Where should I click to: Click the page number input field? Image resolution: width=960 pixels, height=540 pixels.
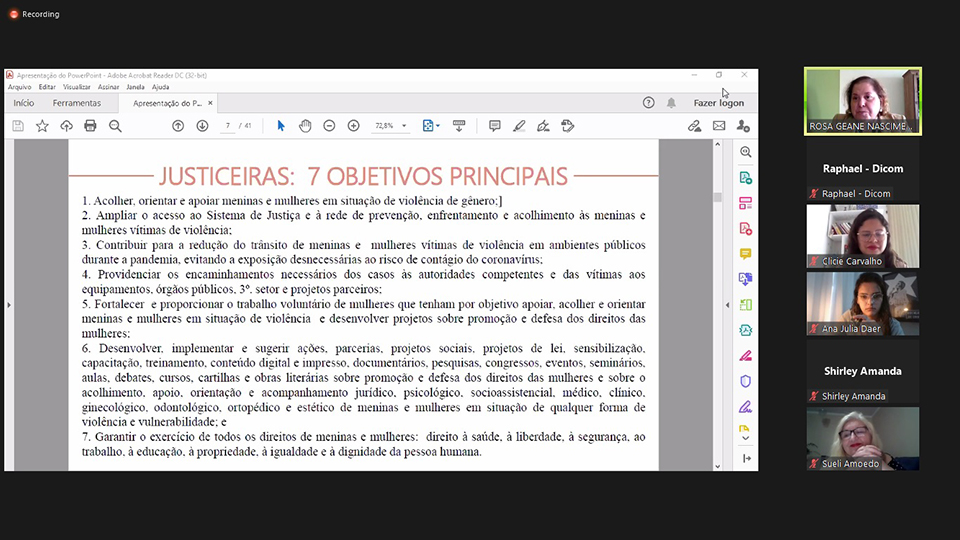[229, 126]
